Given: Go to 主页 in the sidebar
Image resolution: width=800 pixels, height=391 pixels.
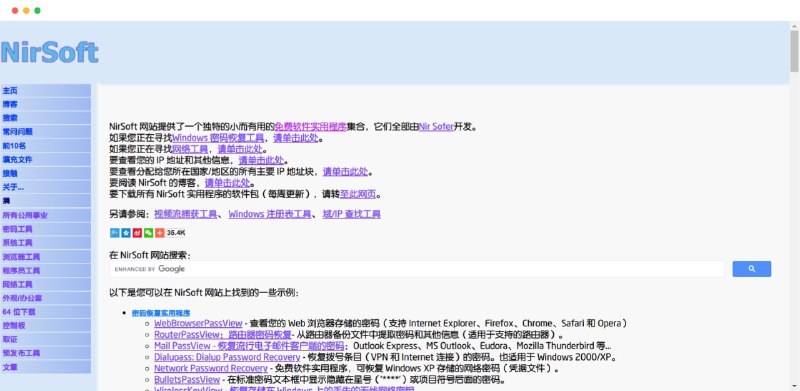Looking at the screenshot, I should (46, 91).
